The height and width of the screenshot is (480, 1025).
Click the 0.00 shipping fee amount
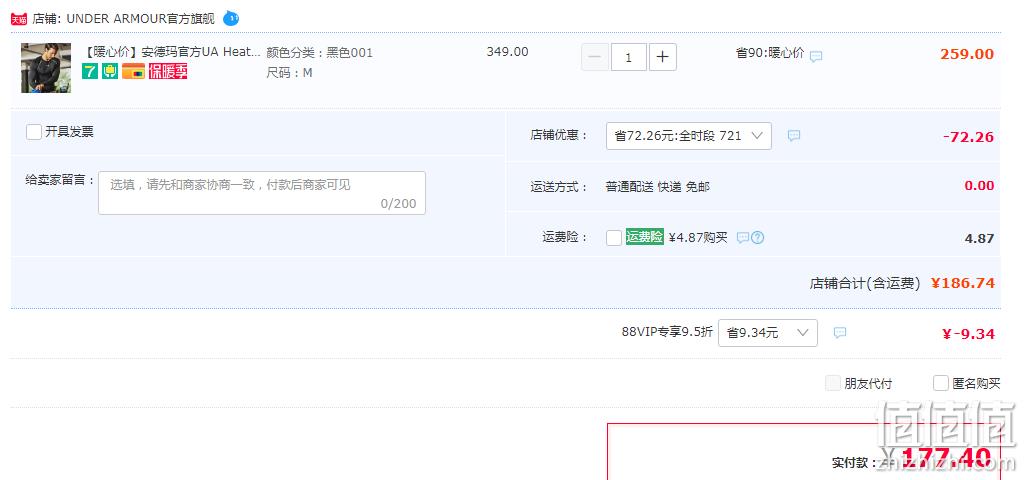pos(979,186)
